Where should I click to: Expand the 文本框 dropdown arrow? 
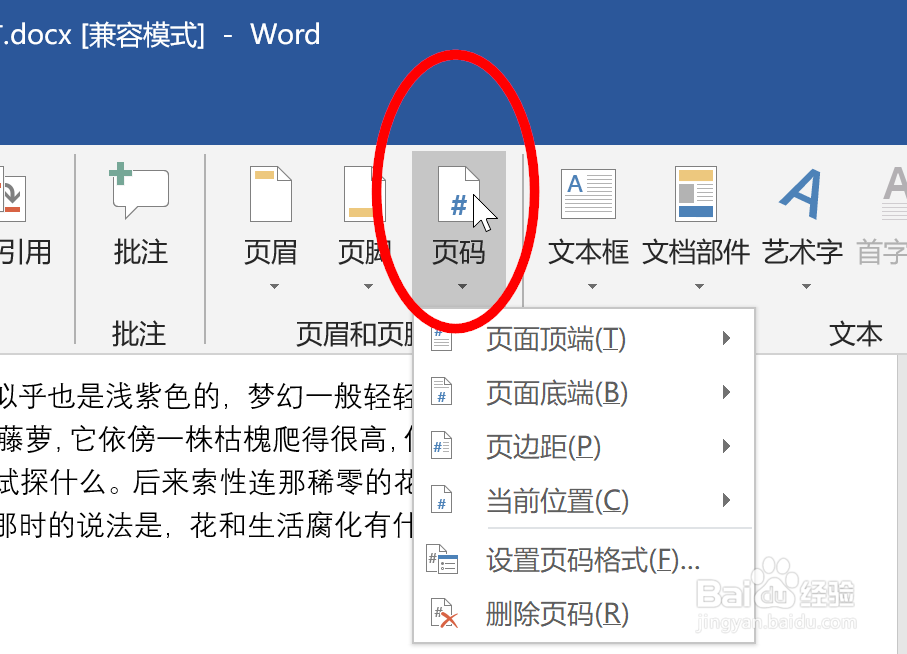592,286
